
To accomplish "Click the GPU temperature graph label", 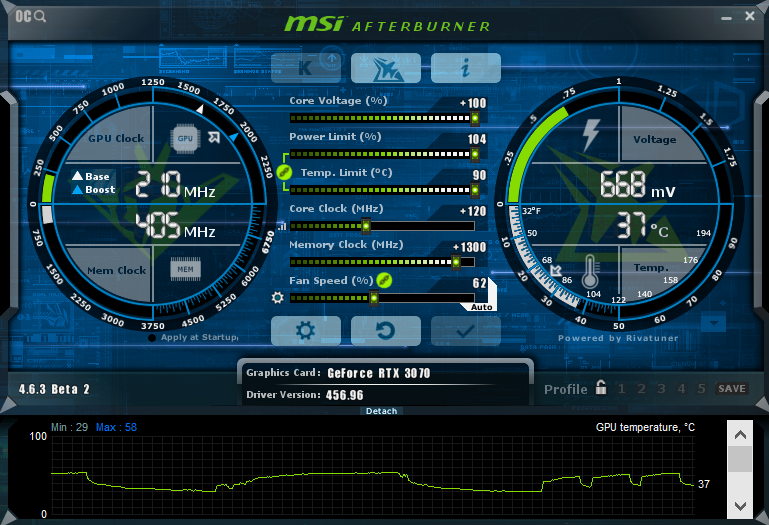I will click(645, 427).
